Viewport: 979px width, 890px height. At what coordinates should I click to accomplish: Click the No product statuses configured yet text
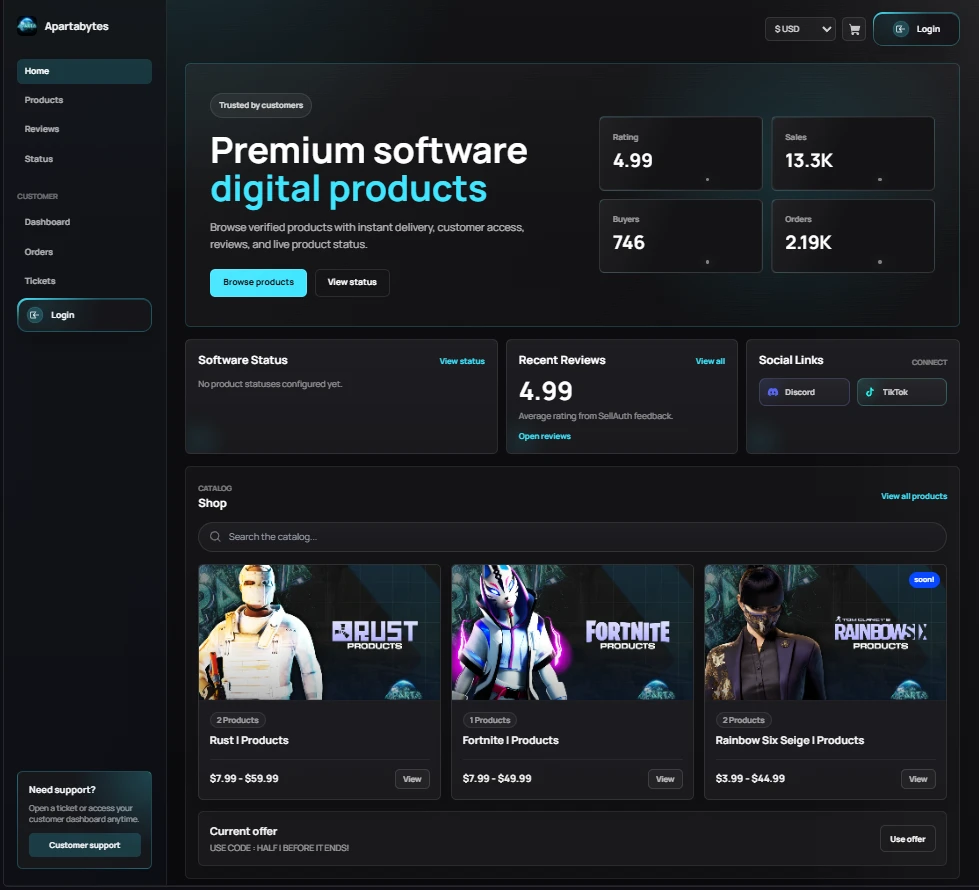270,384
